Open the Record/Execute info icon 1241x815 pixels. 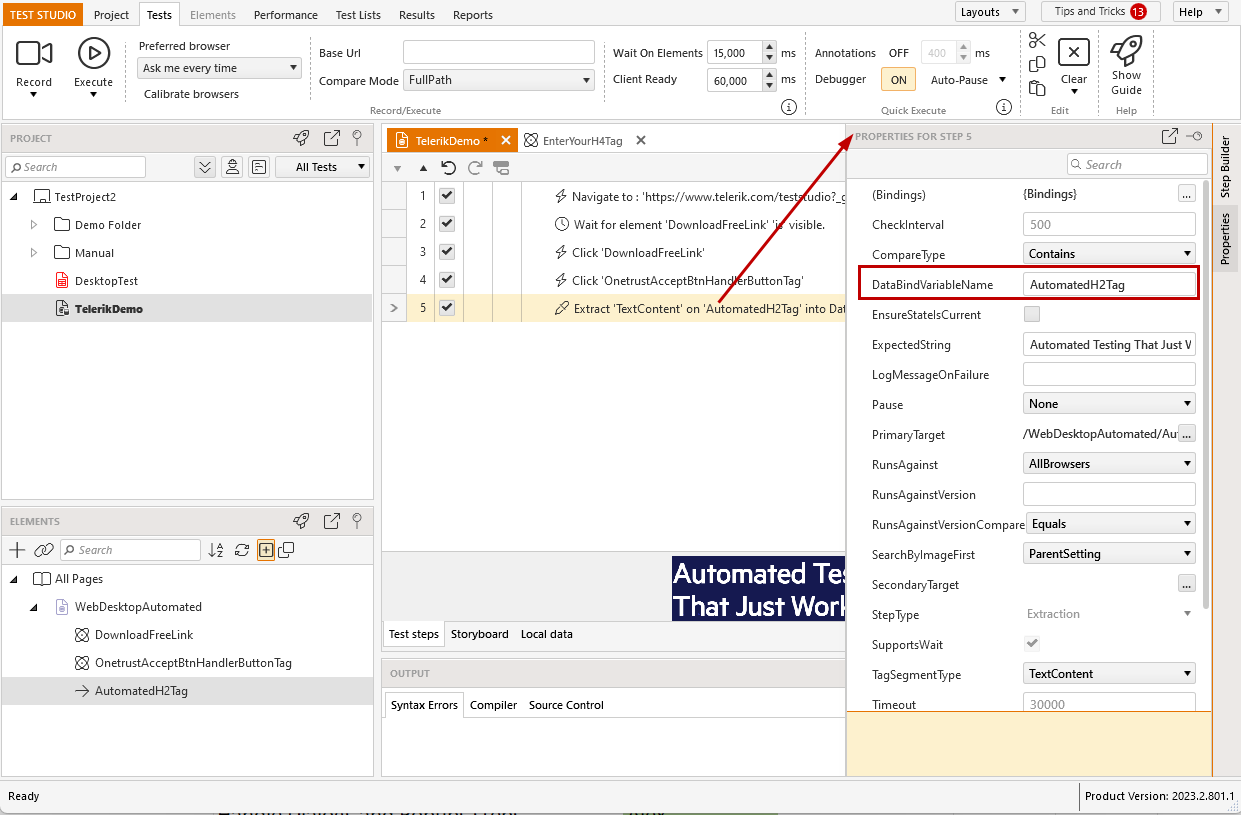(x=788, y=107)
